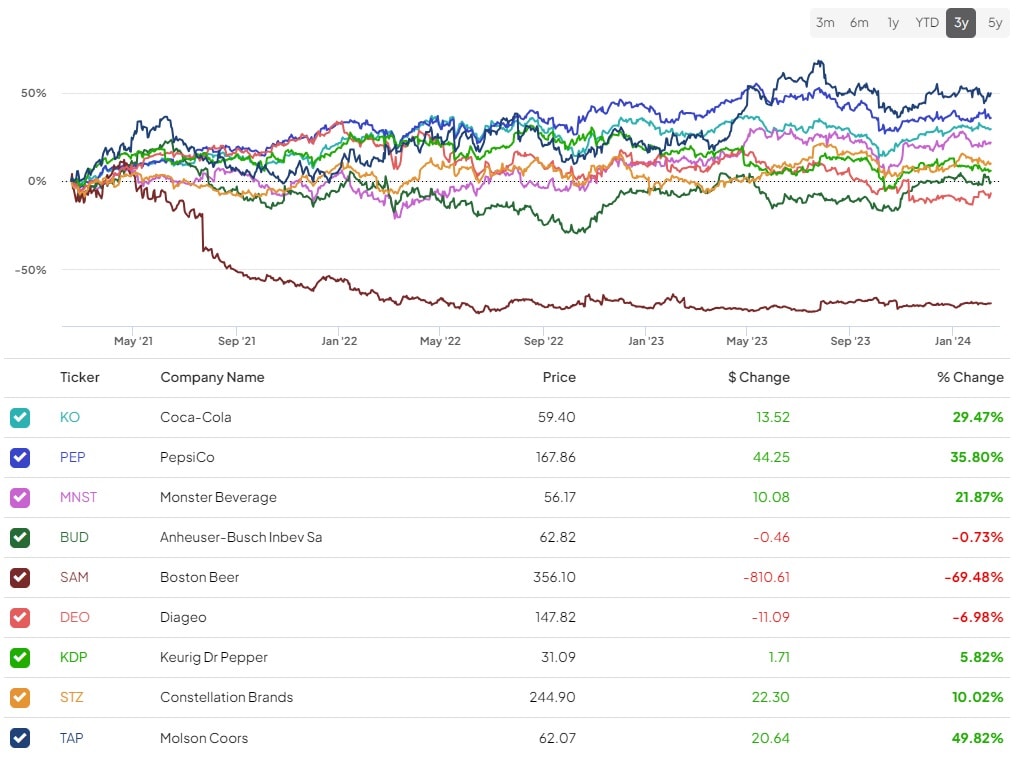Image resolution: width=1016 pixels, height=762 pixels.
Task: Select the 6m time range
Action: (859, 23)
